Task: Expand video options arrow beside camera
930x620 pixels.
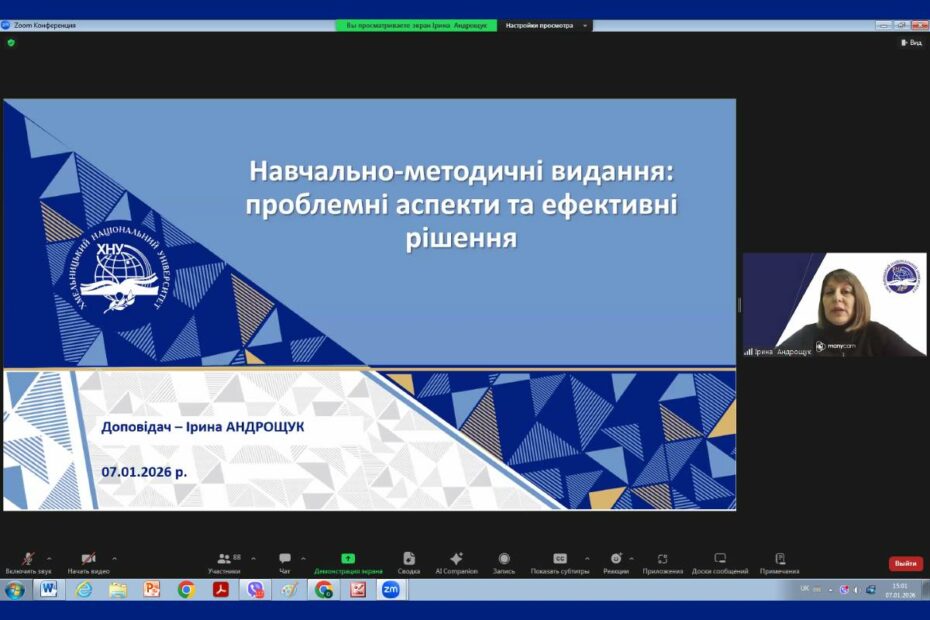Action: 114,558
